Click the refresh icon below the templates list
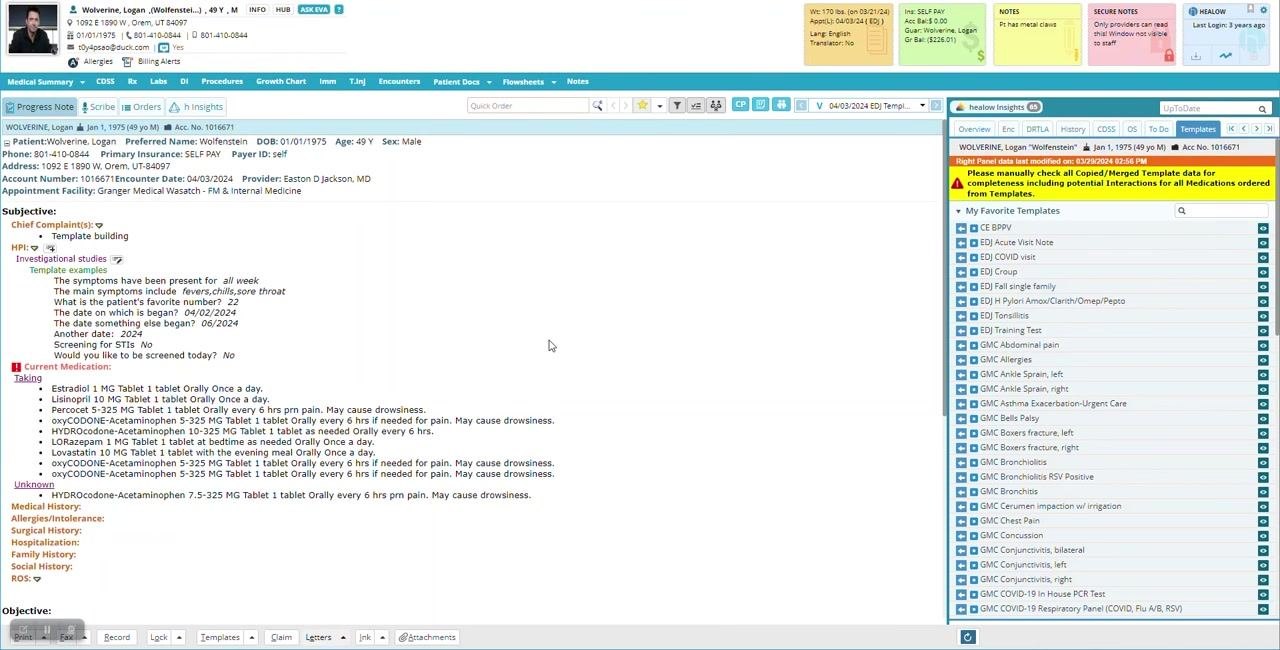This screenshot has height=650, width=1280. pyautogui.click(x=967, y=637)
